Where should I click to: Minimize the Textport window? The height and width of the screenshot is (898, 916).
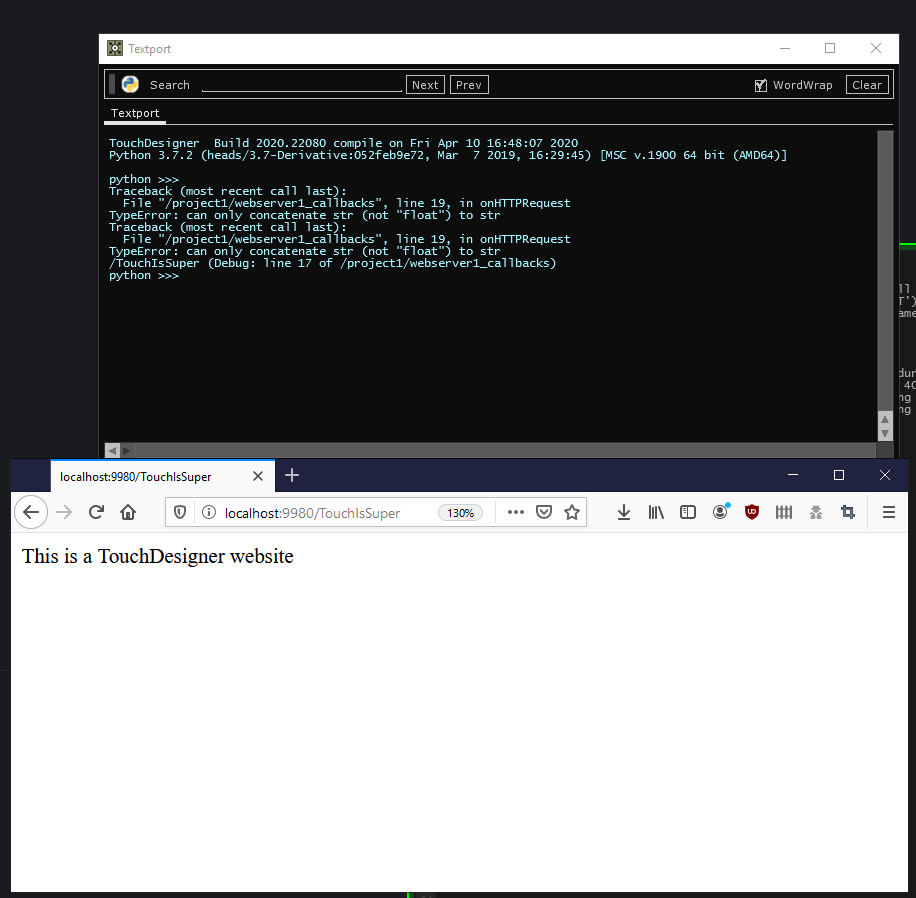coord(785,48)
